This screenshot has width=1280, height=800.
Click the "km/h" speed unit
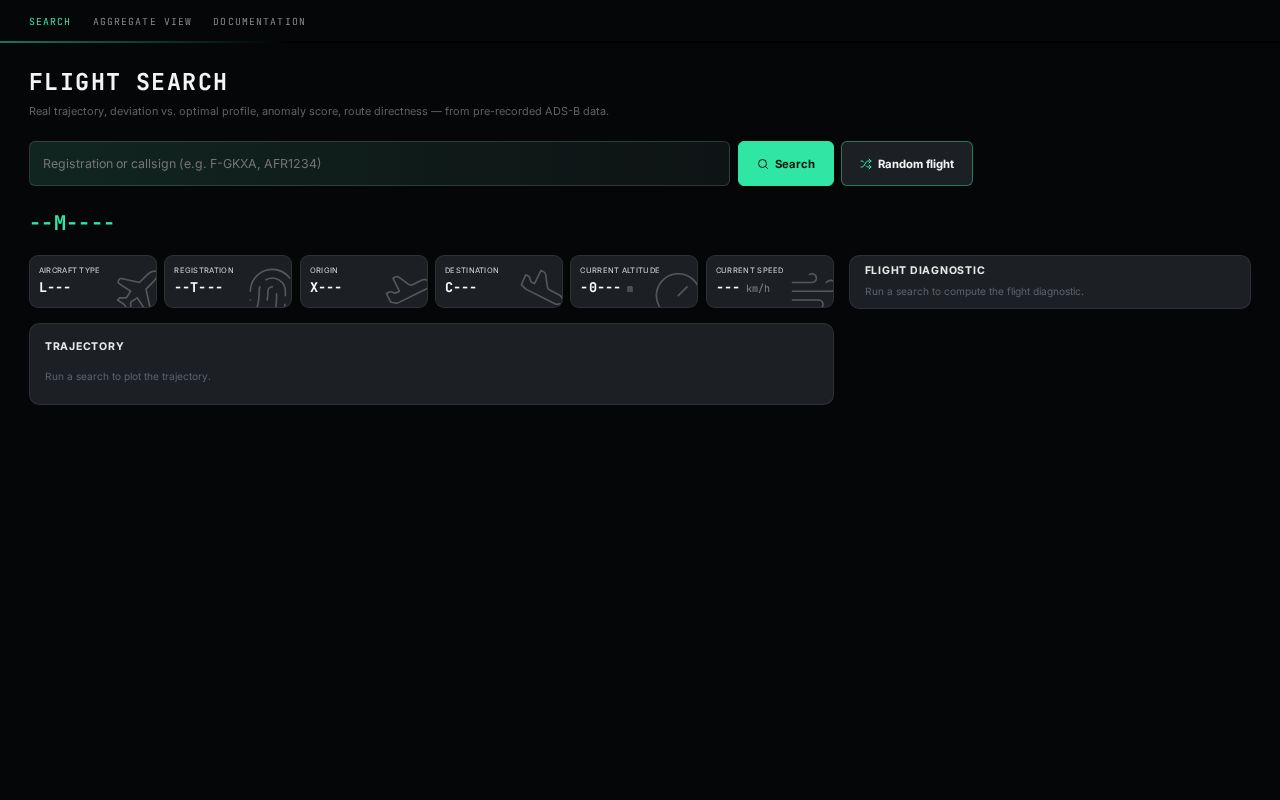point(758,289)
